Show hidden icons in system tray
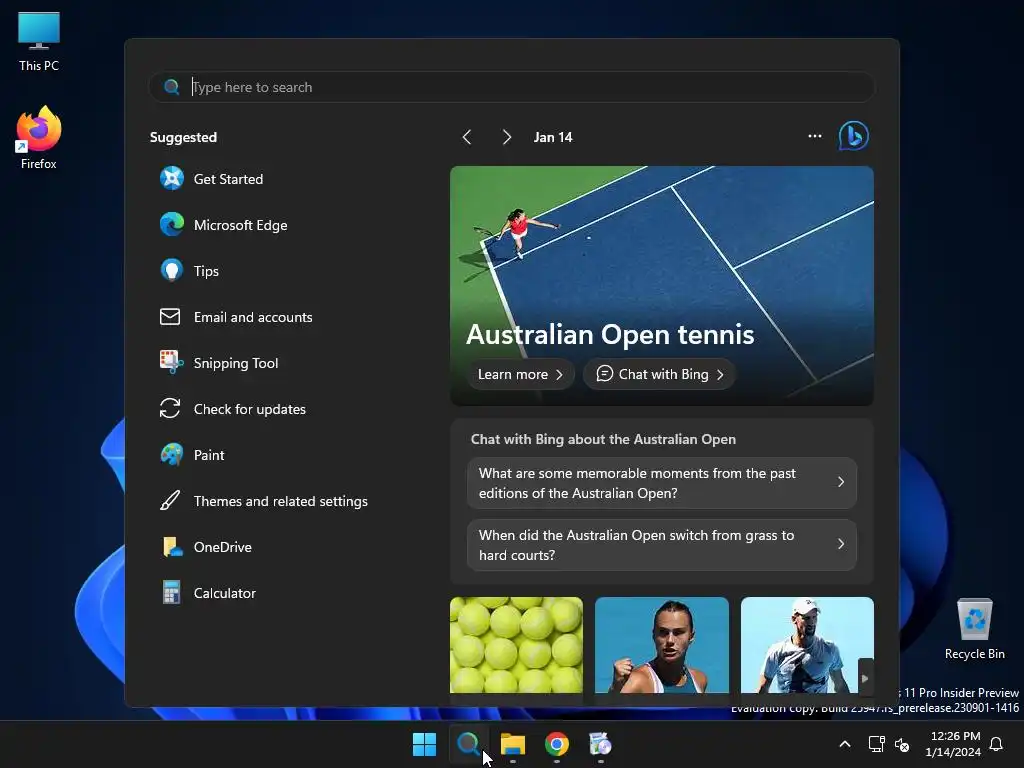Viewport: 1024px width, 768px height. pyautogui.click(x=844, y=744)
